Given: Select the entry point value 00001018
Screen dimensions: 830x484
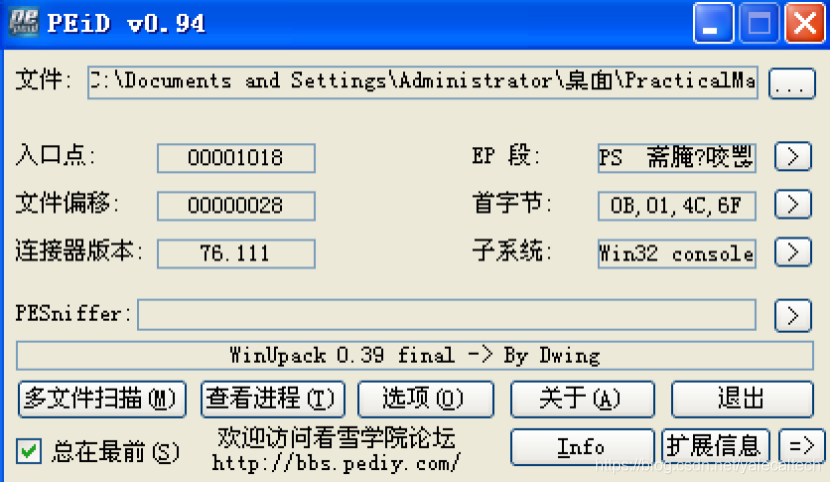Looking at the screenshot, I should [236, 158].
